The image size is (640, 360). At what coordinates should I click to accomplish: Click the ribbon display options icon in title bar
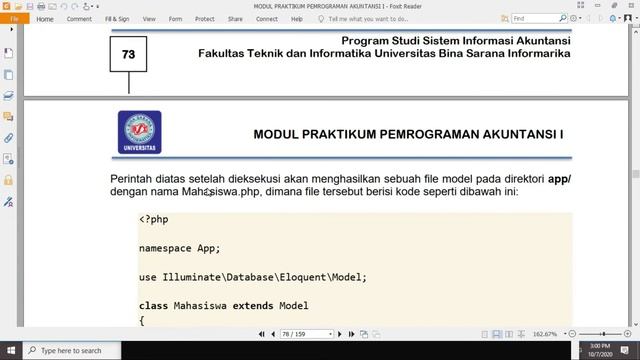pos(580,5)
